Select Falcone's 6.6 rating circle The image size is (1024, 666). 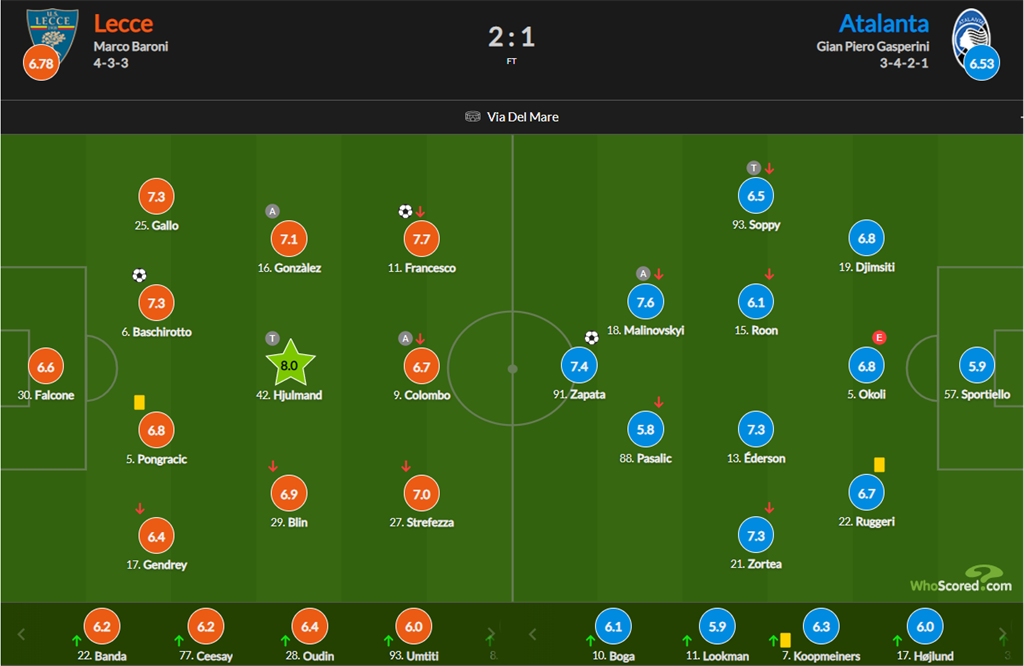click(x=46, y=367)
